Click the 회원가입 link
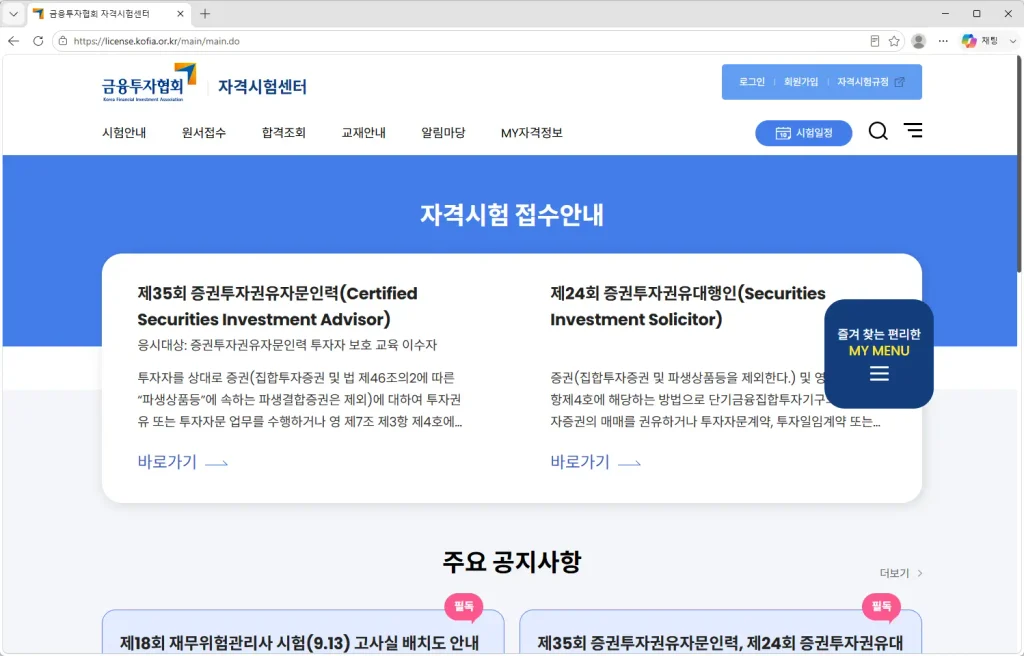 [x=801, y=82]
